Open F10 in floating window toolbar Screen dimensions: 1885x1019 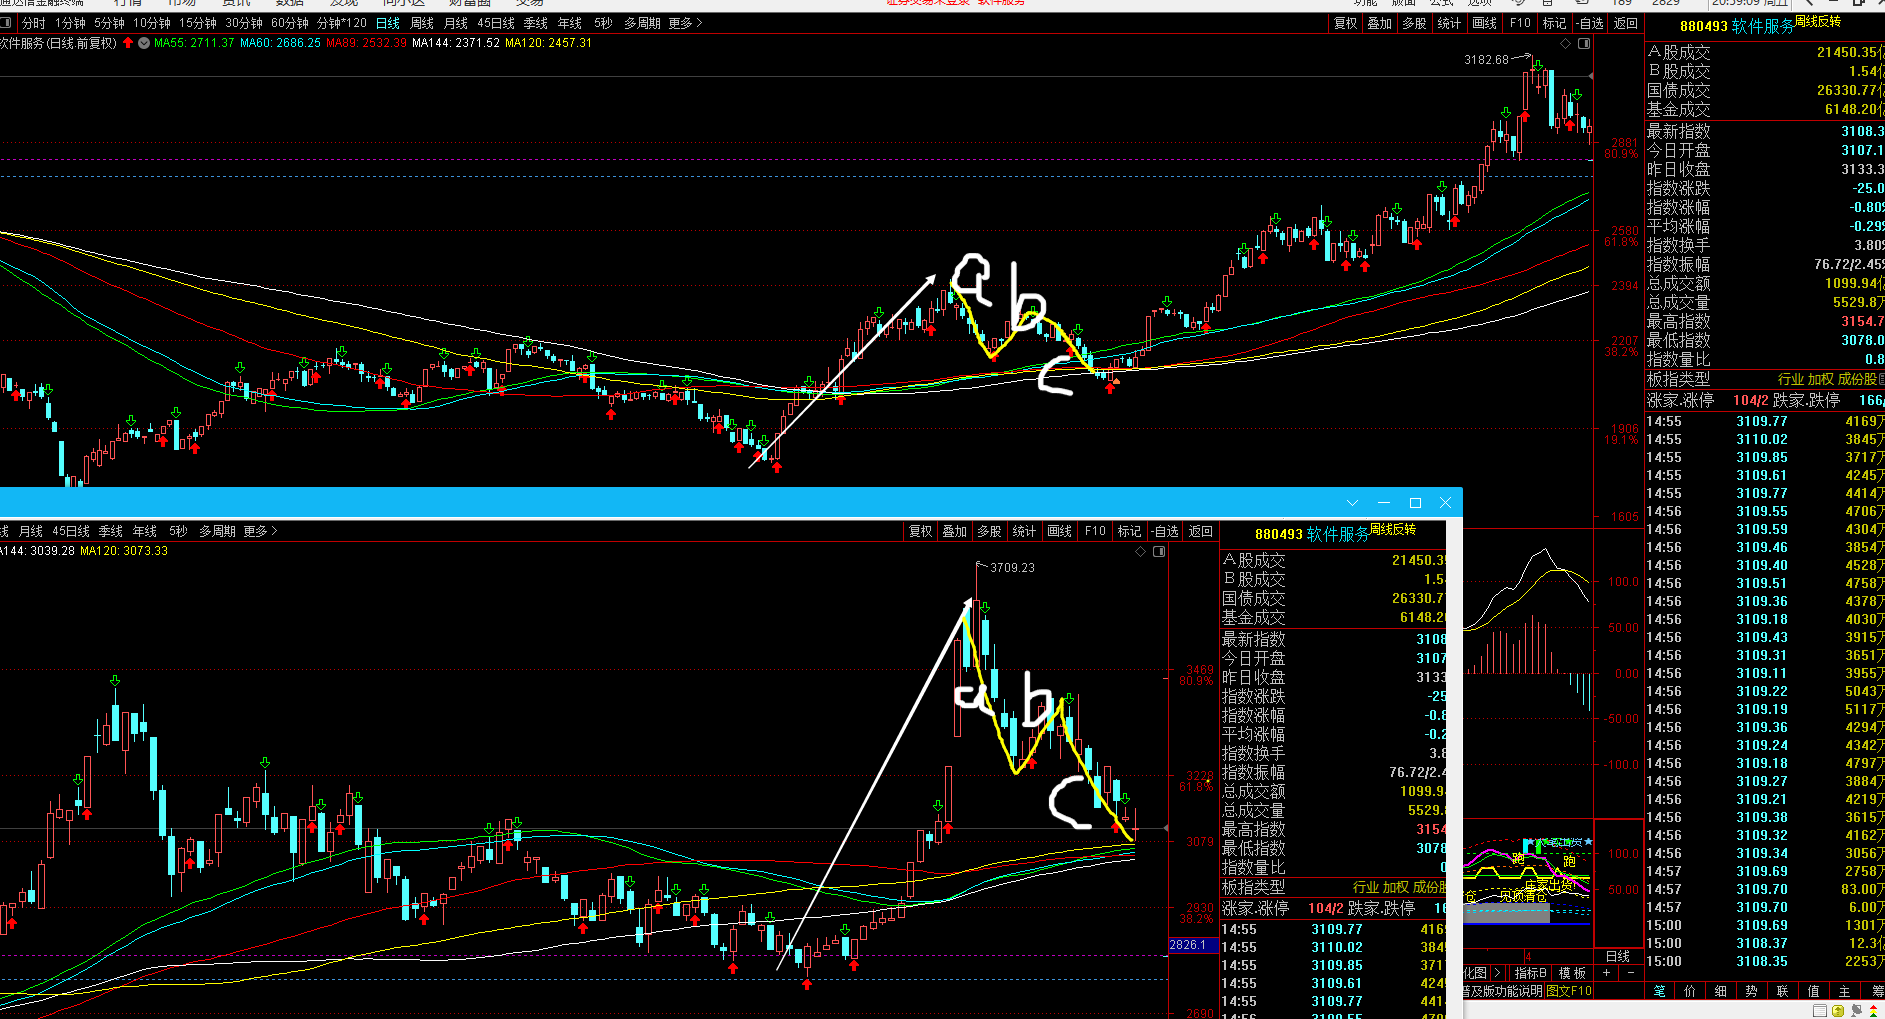1095,531
